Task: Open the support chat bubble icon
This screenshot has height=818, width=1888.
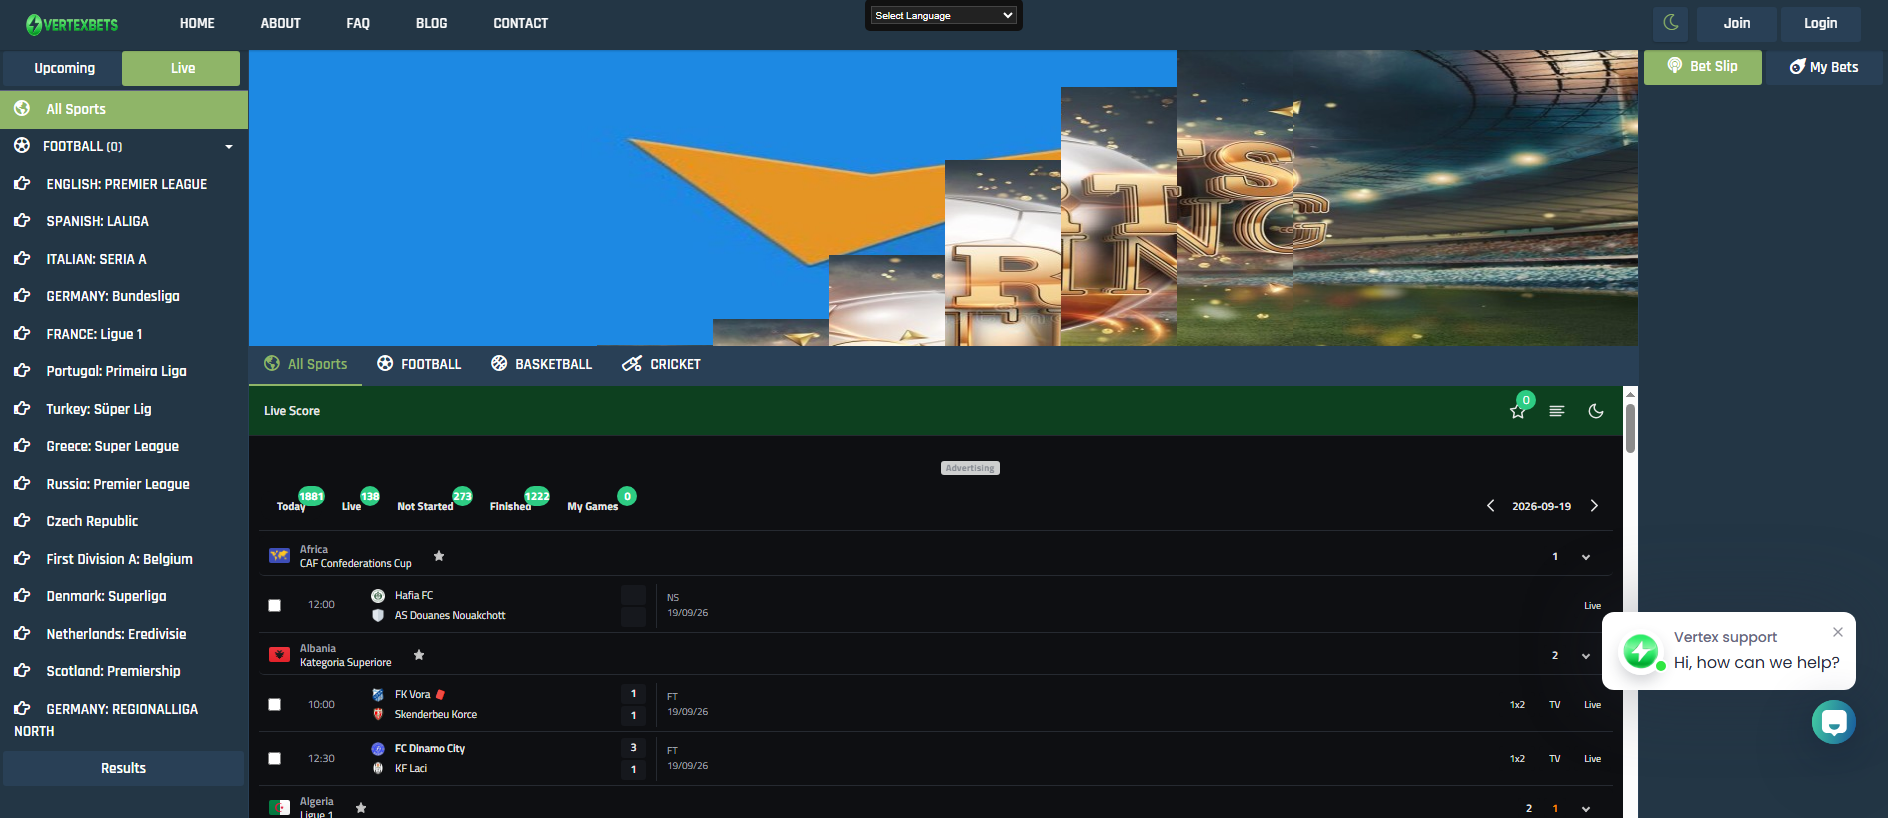Action: point(1834,722)
